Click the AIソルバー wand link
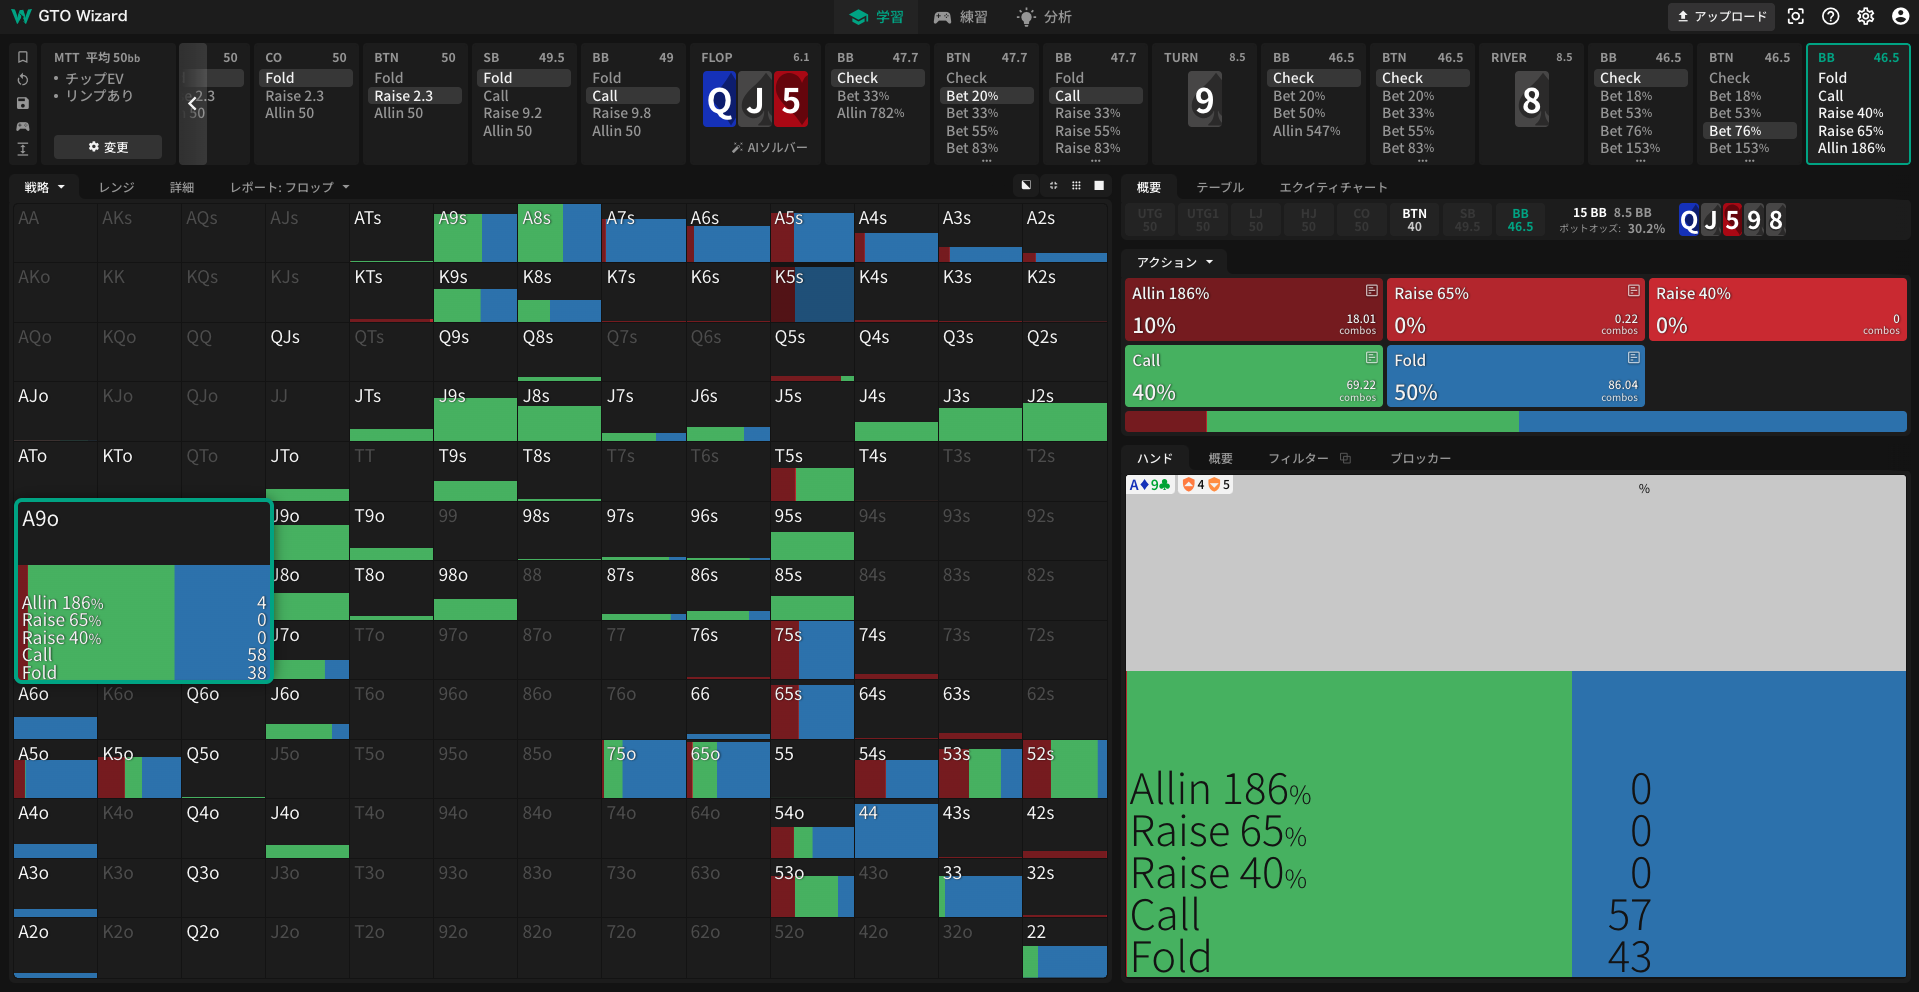 coord(770,148)
